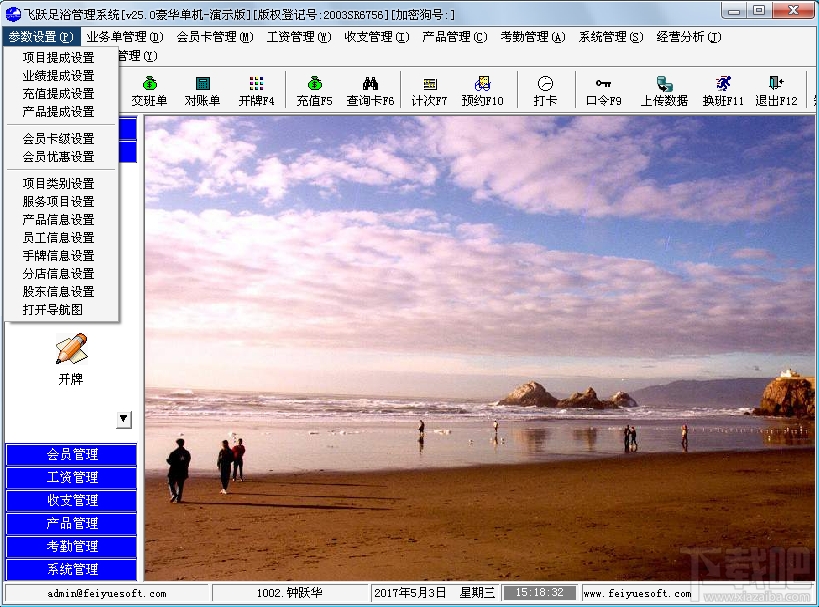This screenshot has height=607, width=819.
Task: Click the 打卡 clock-in icon
Action: coord(545,91)
